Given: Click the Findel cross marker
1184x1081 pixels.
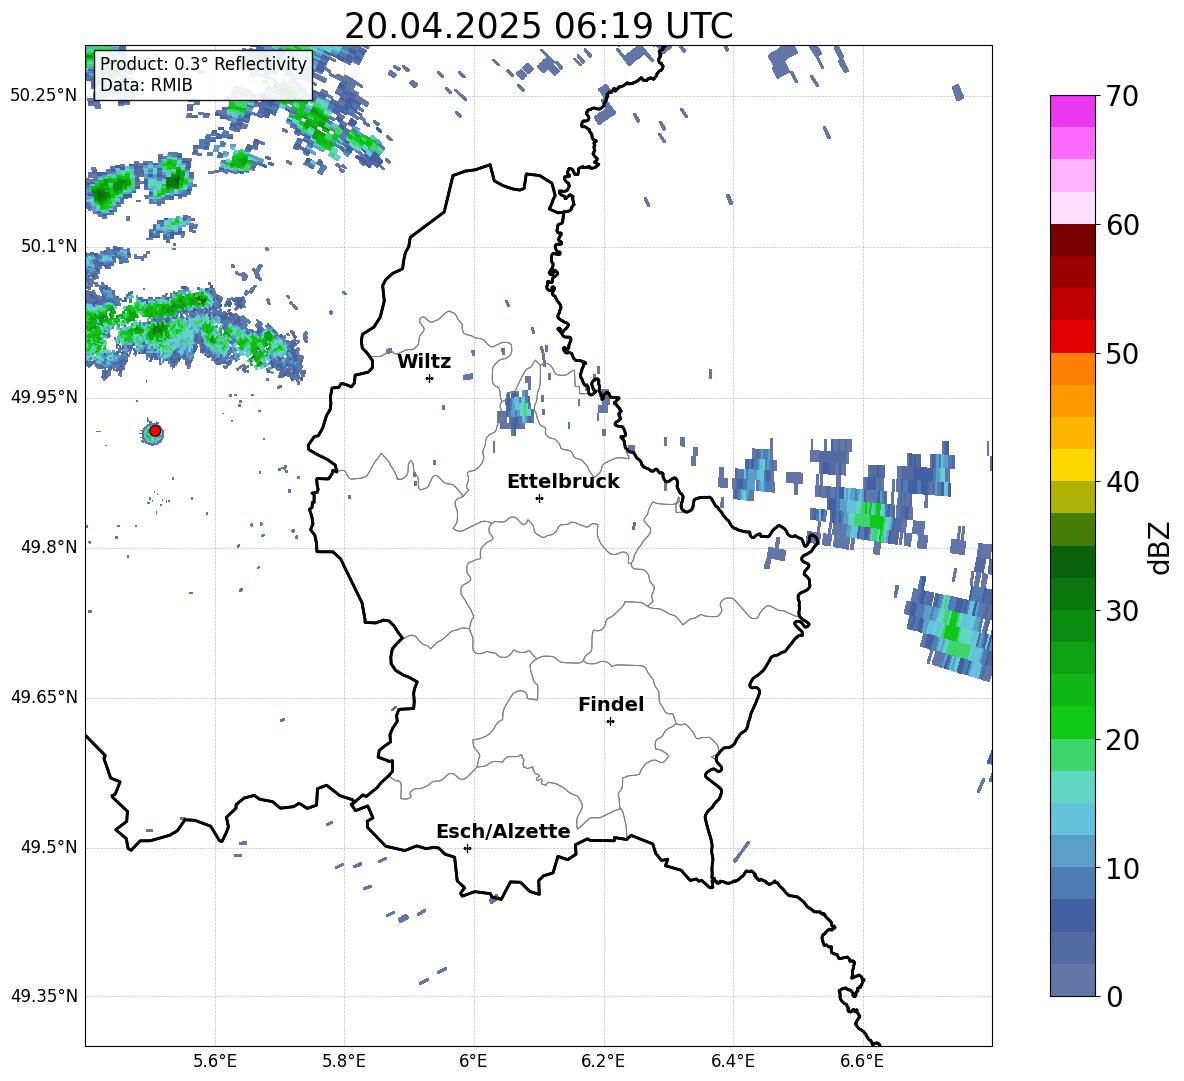Looking at the screenshot, I should click(x=610, y=722).
